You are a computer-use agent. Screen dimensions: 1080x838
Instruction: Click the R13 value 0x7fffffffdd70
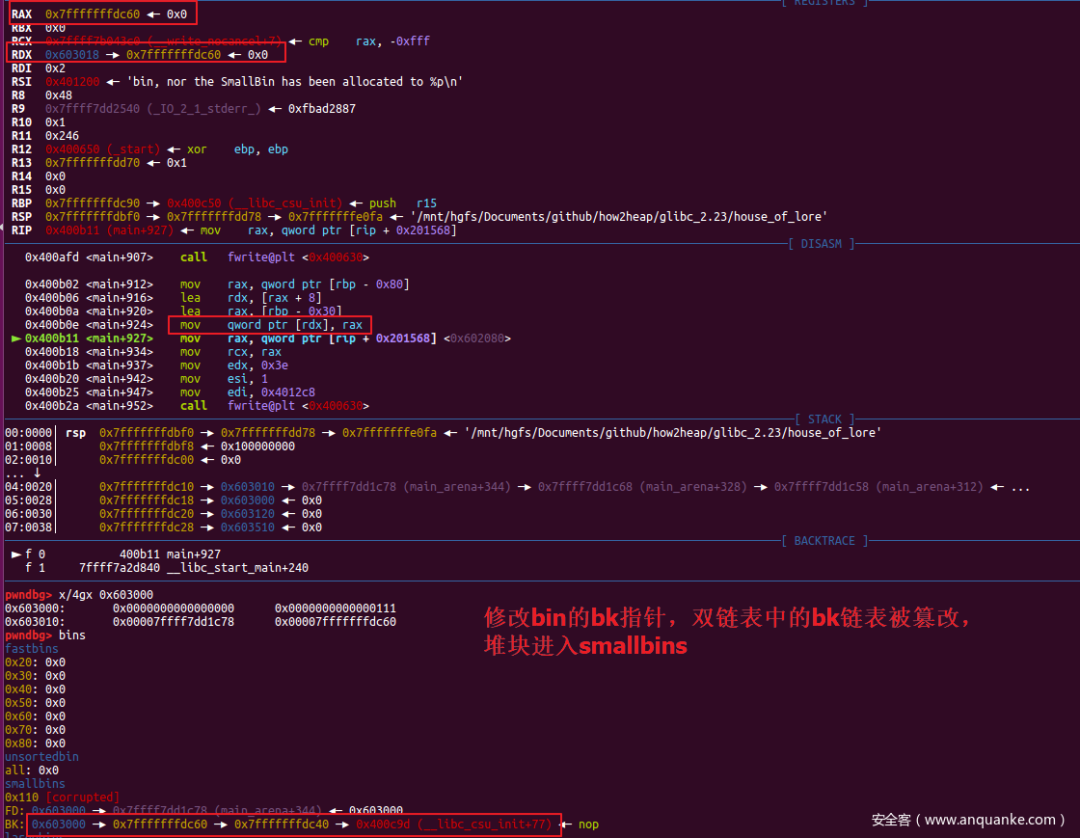coord(92,163)
